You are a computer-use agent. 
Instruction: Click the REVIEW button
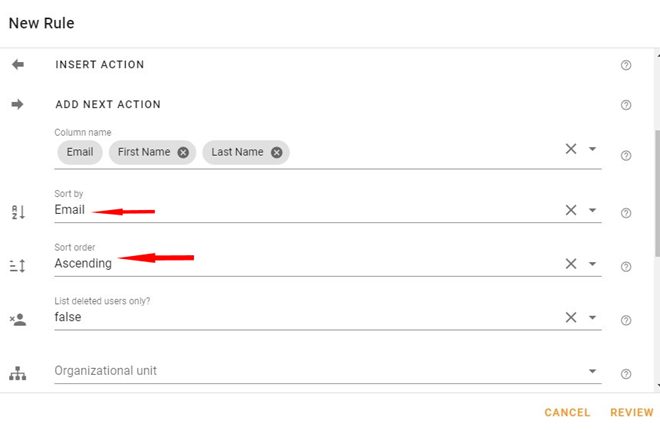point(632,412)
